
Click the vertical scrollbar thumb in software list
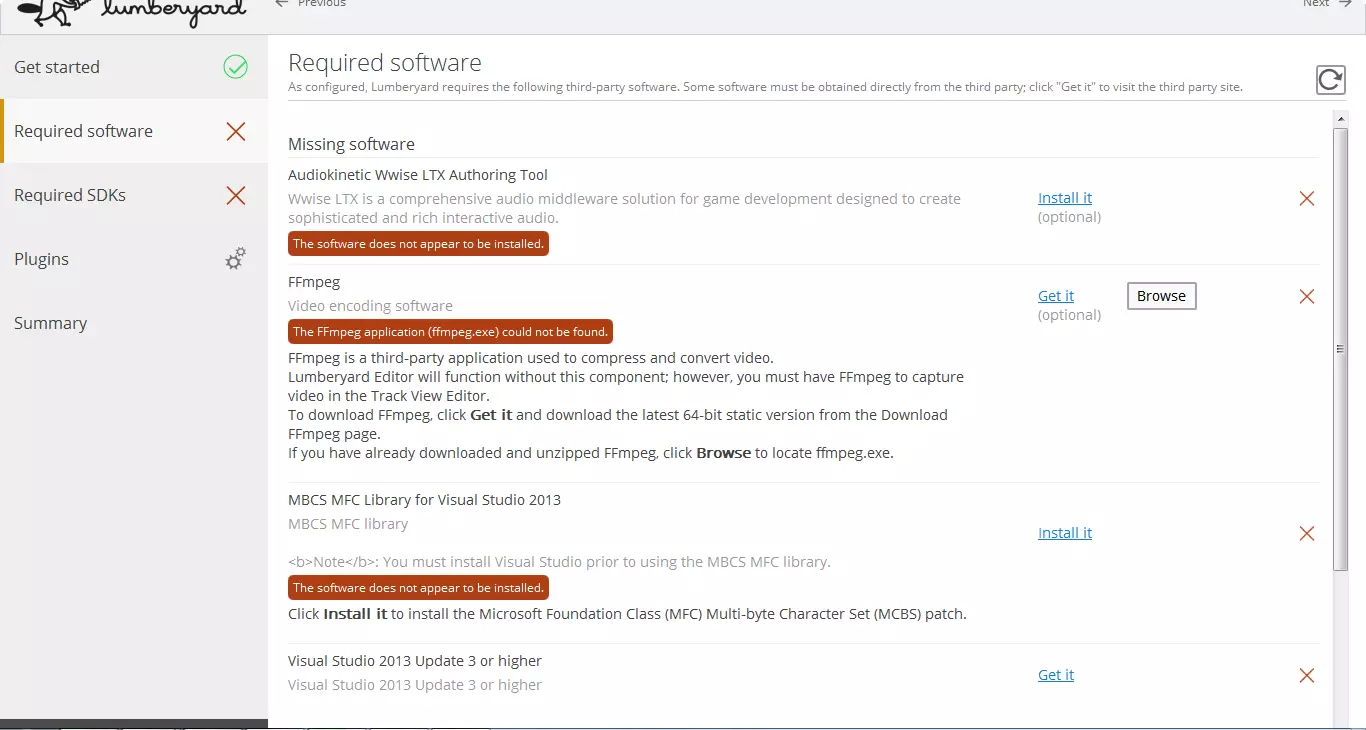[1340, 348]
